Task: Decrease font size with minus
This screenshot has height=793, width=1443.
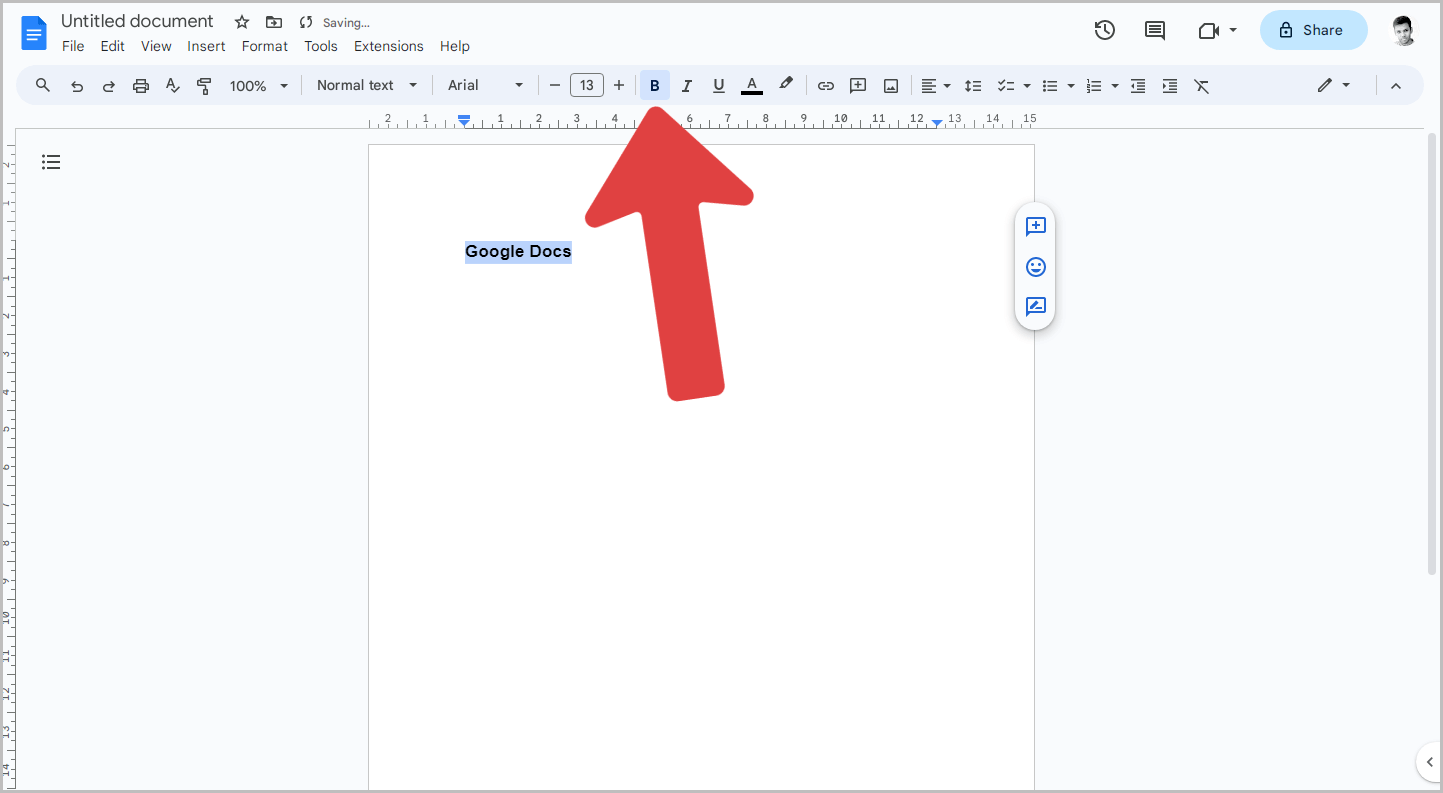Action: click(555, 86)
